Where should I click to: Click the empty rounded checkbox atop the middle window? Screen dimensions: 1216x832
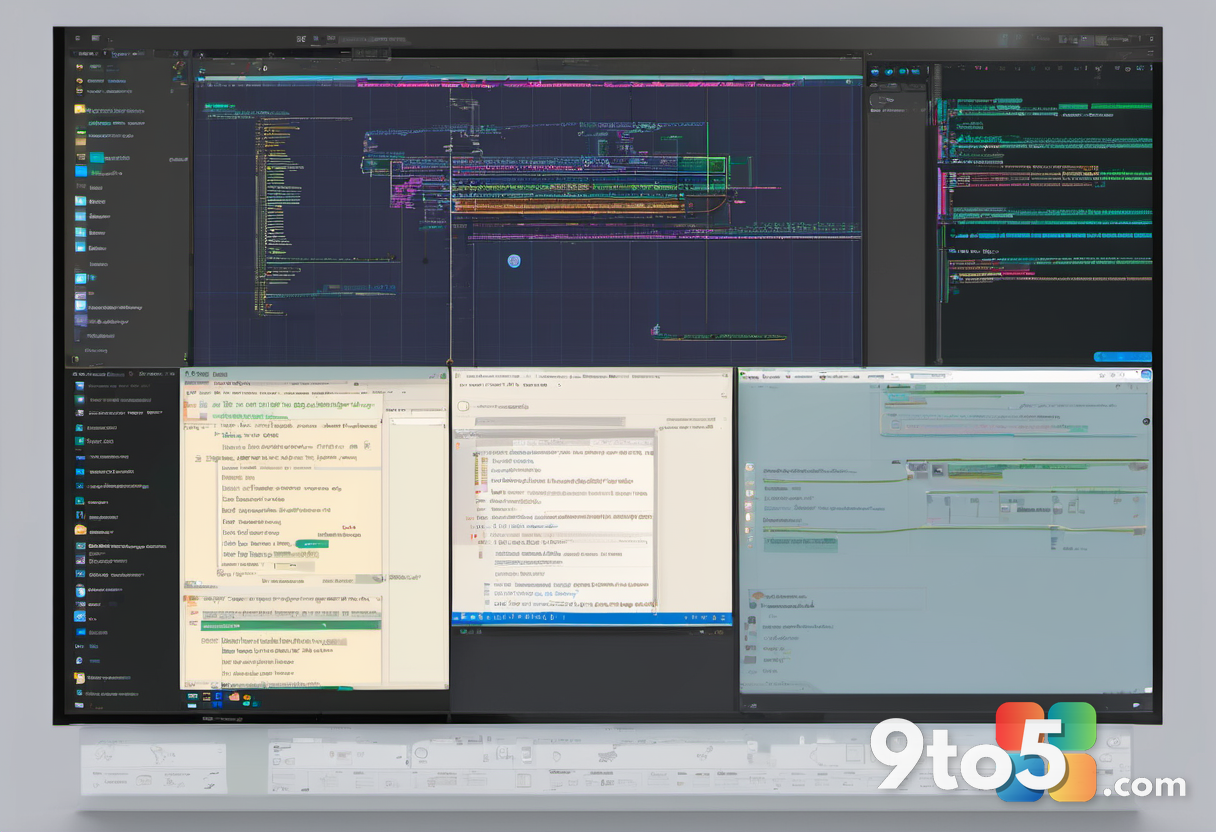pos(463,407)
